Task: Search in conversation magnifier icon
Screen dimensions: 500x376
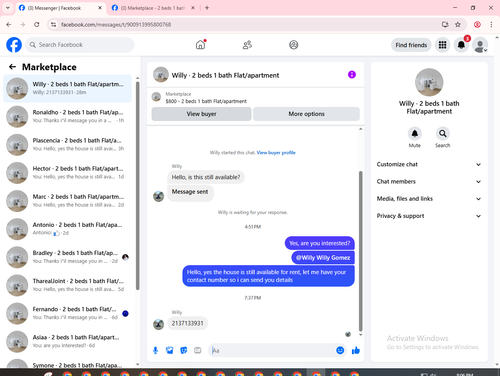Action: pyautogui.click(x=443, y=134)
